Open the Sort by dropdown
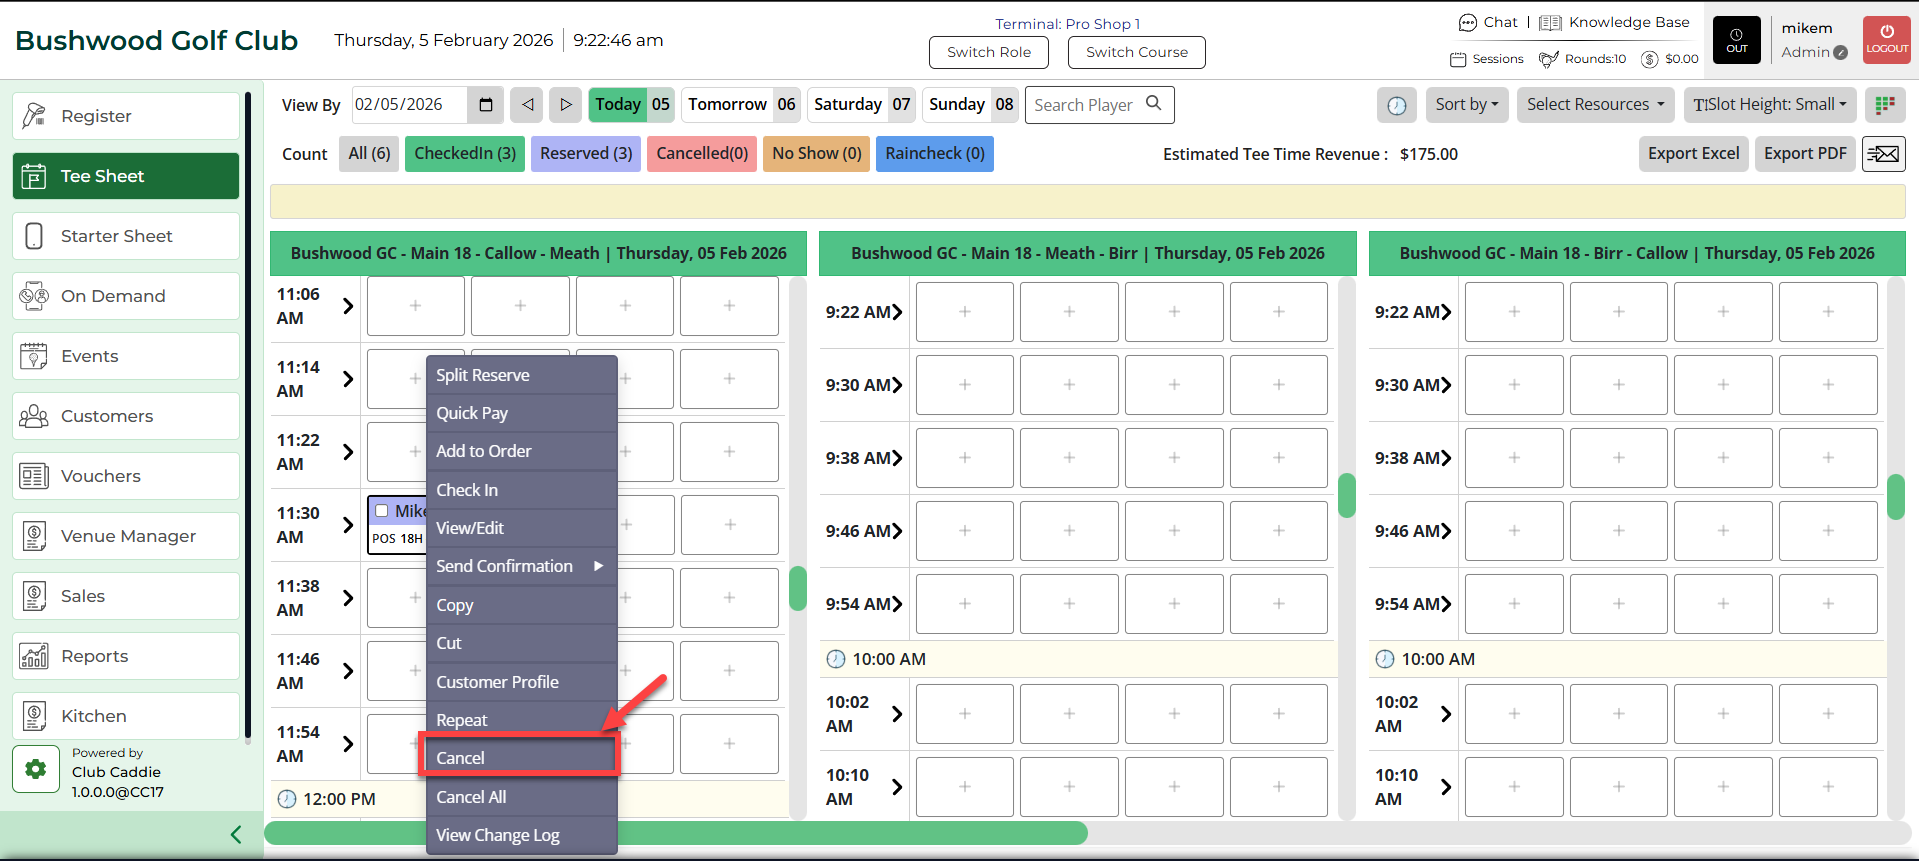This screenshot has width=1919, height=861. point(1467,105)
